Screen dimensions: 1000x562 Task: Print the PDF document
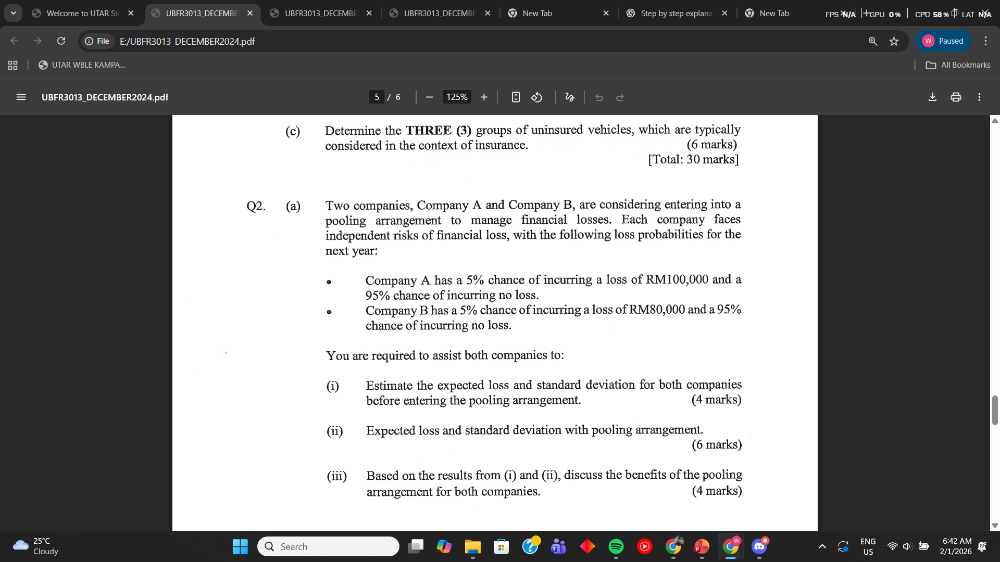click(955, 97)
